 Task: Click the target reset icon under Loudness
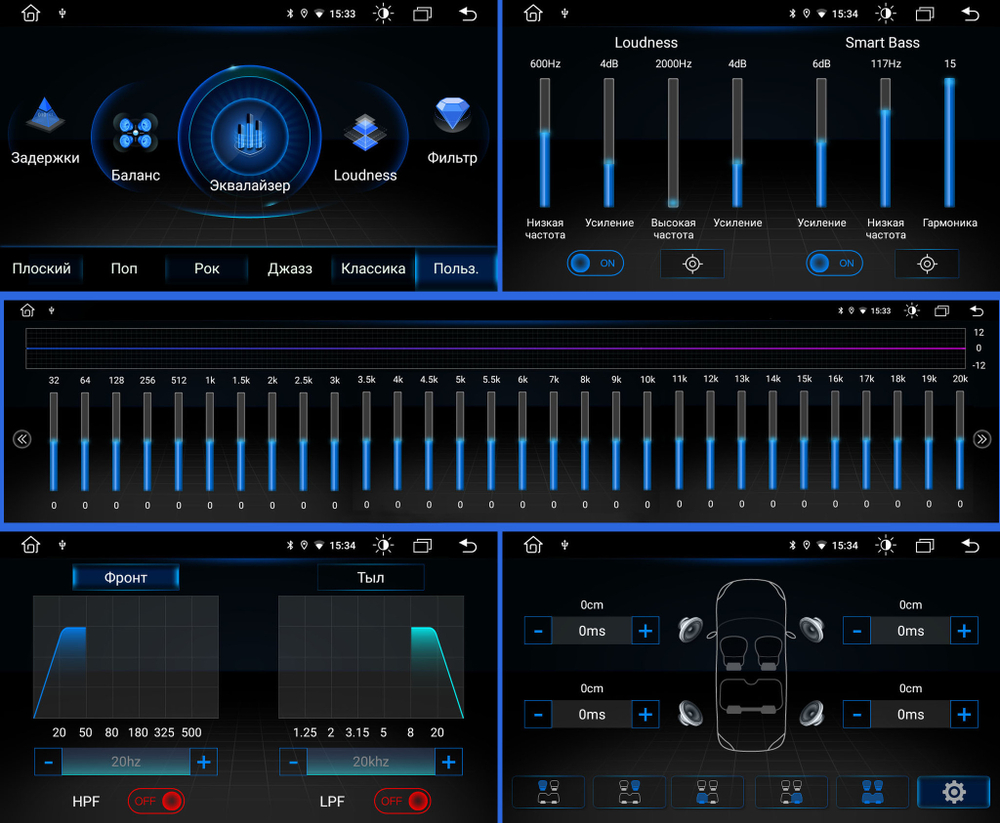pos(692,264)
